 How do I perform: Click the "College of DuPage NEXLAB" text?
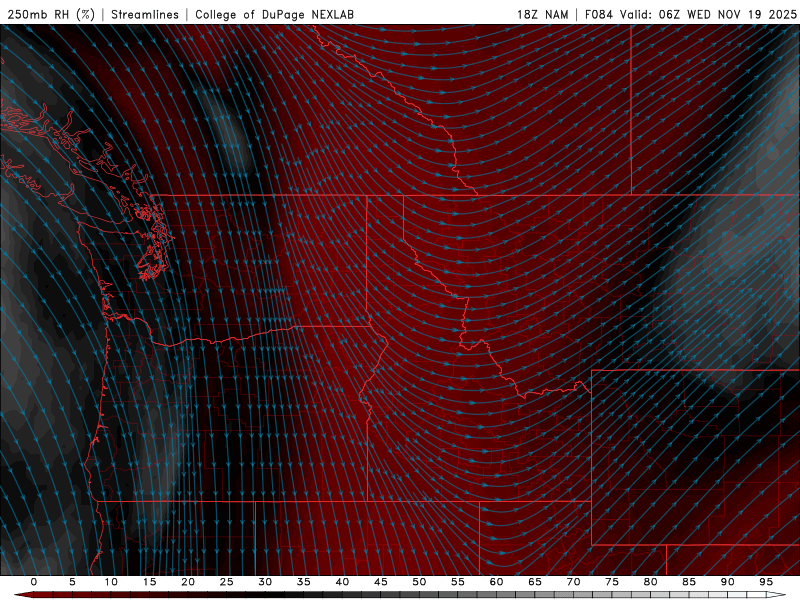point(274,14)
